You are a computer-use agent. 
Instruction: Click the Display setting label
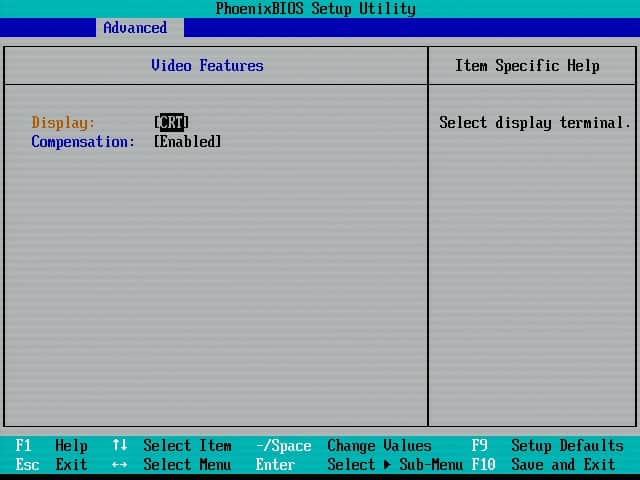point(63,122)
